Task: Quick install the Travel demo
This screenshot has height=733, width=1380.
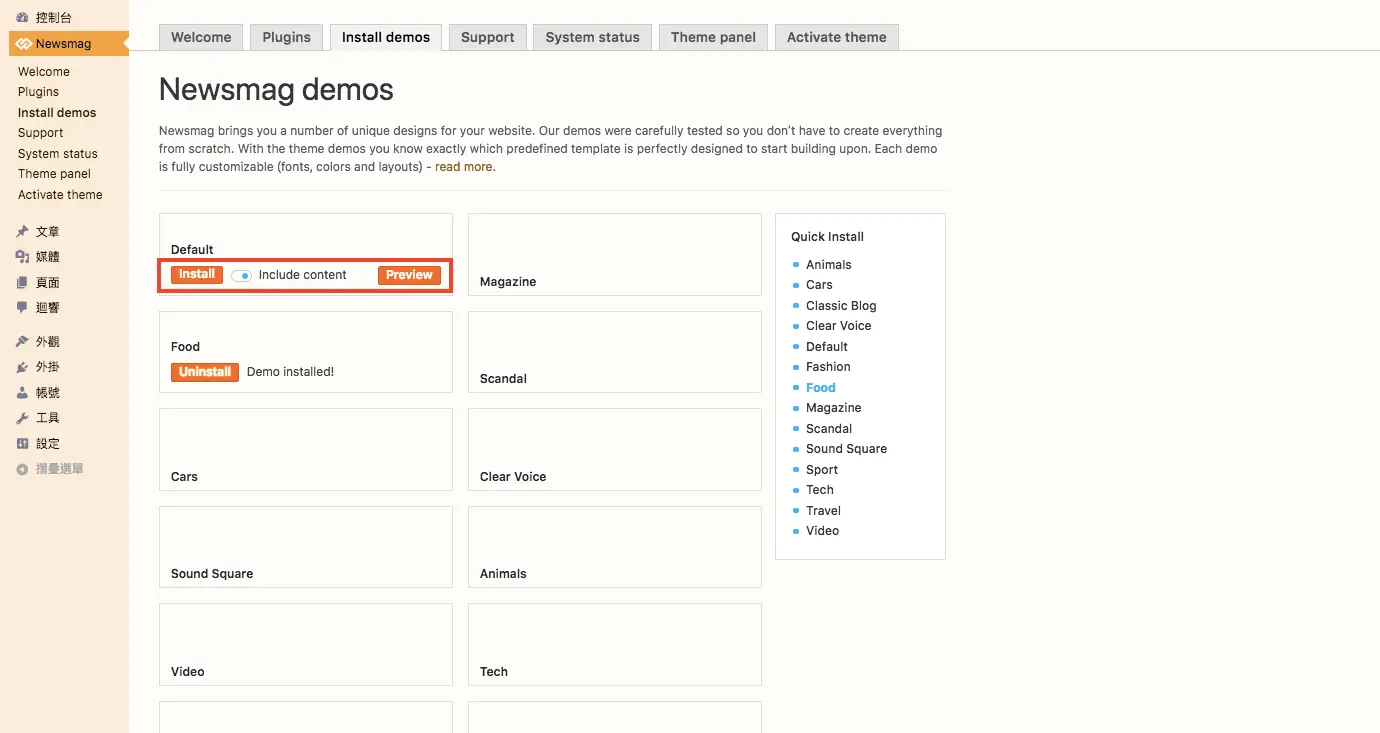Action: 823,510
